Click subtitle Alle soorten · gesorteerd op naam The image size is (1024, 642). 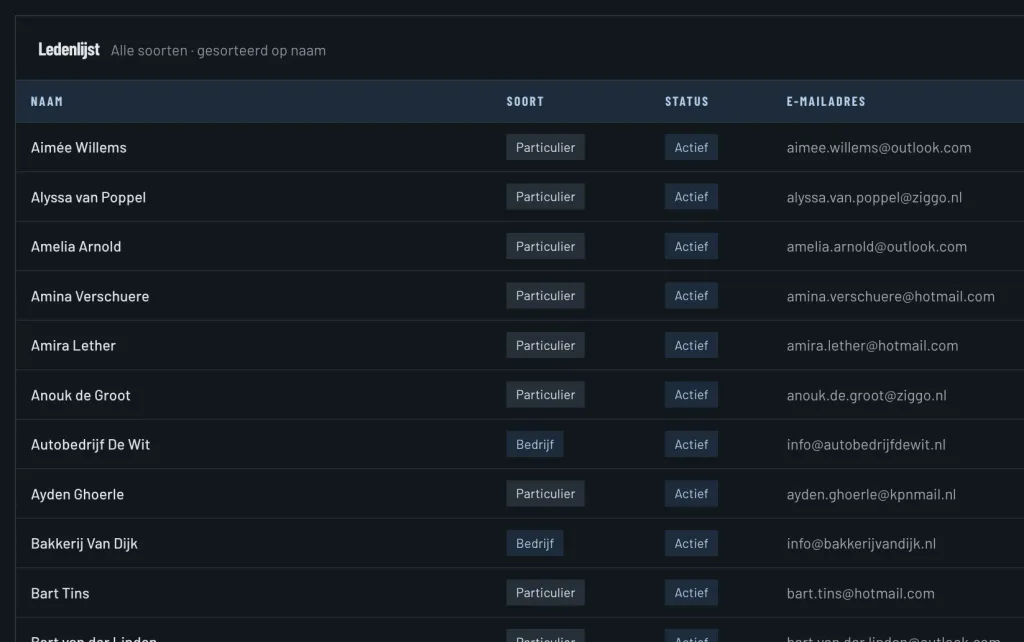(218, 50)
